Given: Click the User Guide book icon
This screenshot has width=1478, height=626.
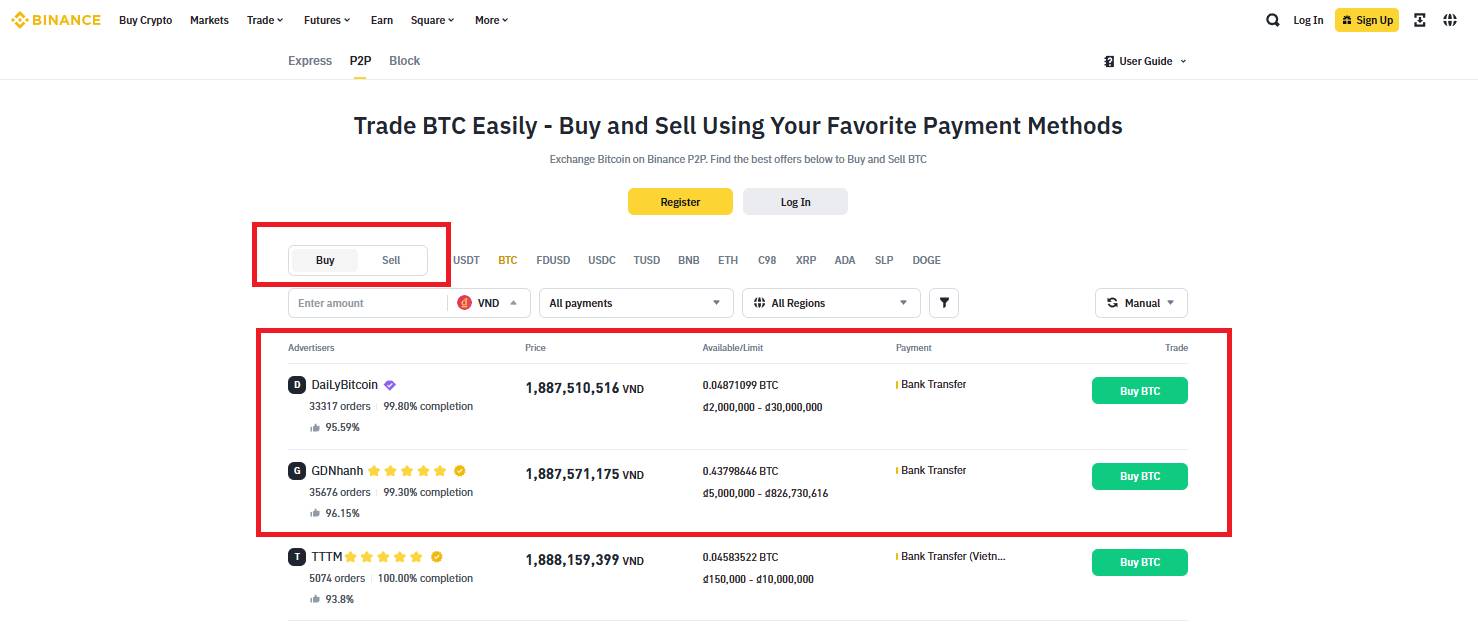Looking at the screenshot, I should pyautogui.click(x=1109, y=61).
